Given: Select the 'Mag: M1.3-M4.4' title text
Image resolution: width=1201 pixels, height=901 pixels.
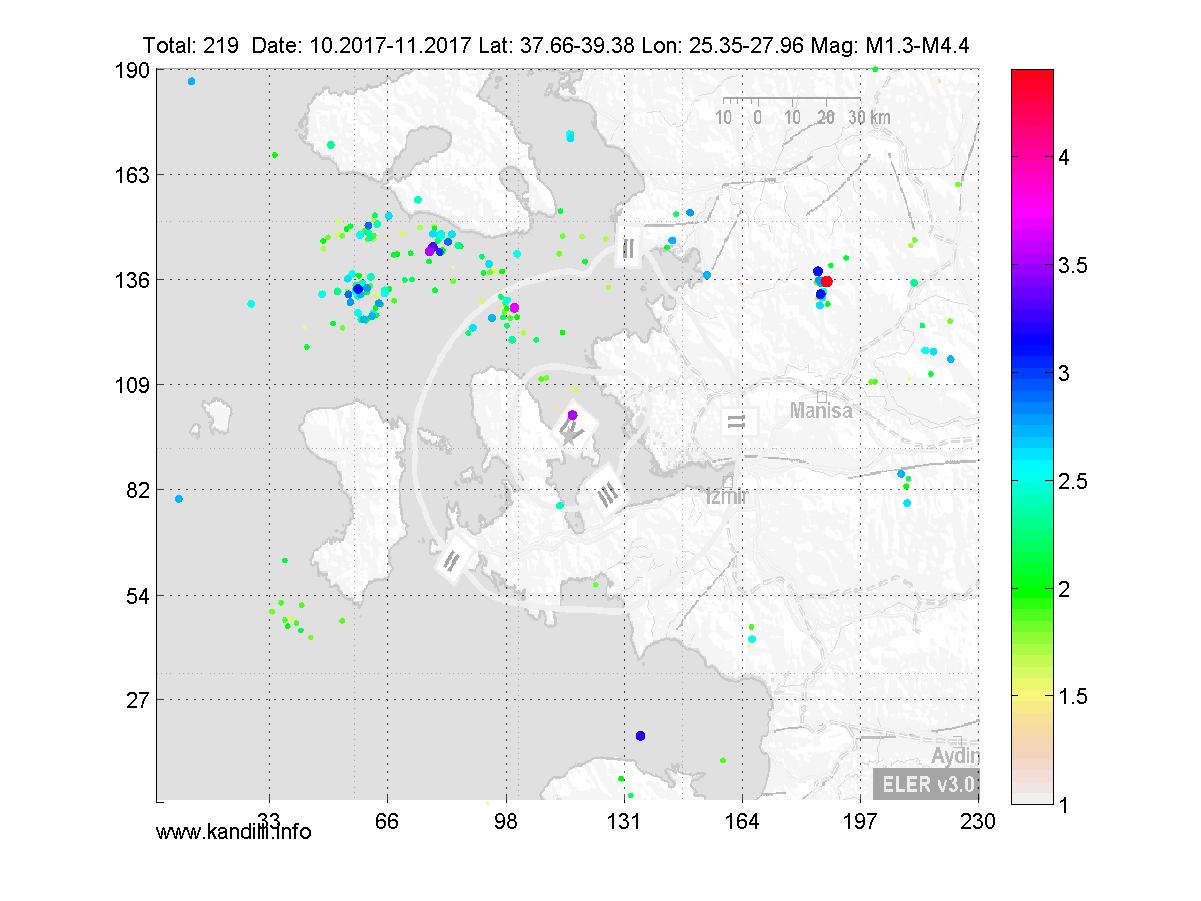Looking at the screenshot, I should 891,46.
